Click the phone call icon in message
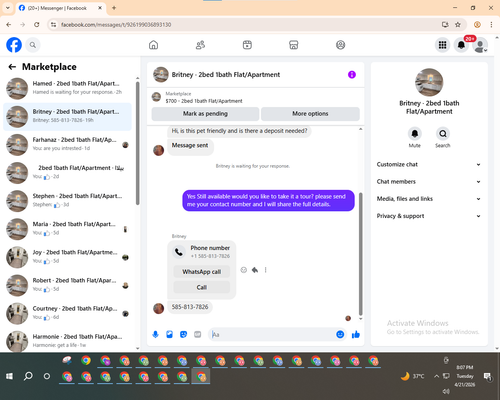Screen dimensions: 500x400 (179, 252)
